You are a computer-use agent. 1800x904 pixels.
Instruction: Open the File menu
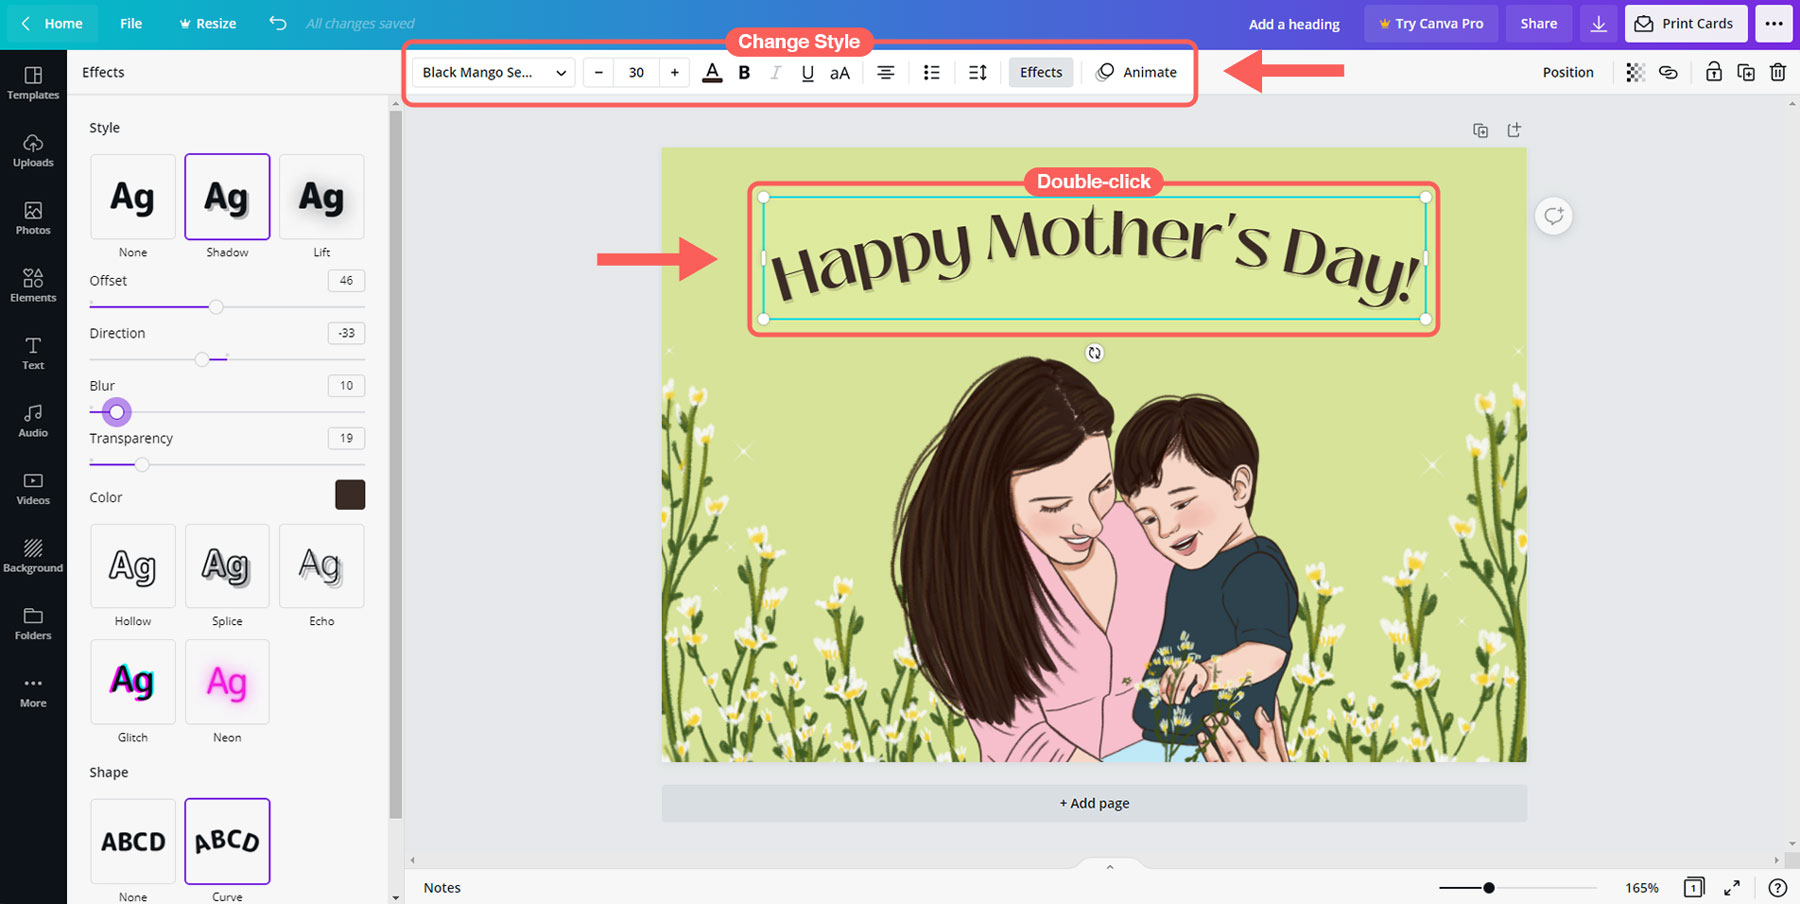coord(131,24)
